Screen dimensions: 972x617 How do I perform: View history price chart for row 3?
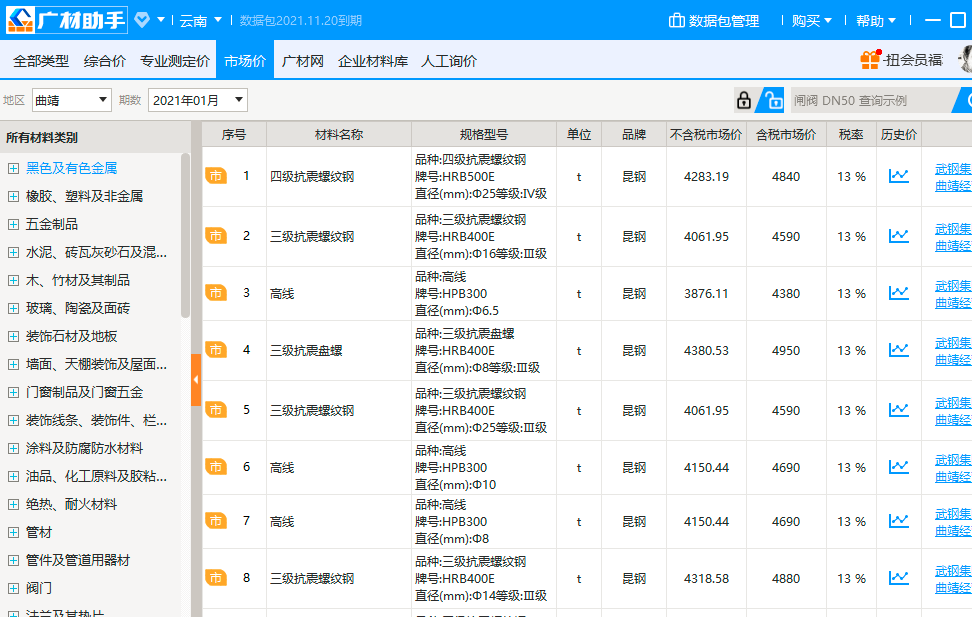898,293
